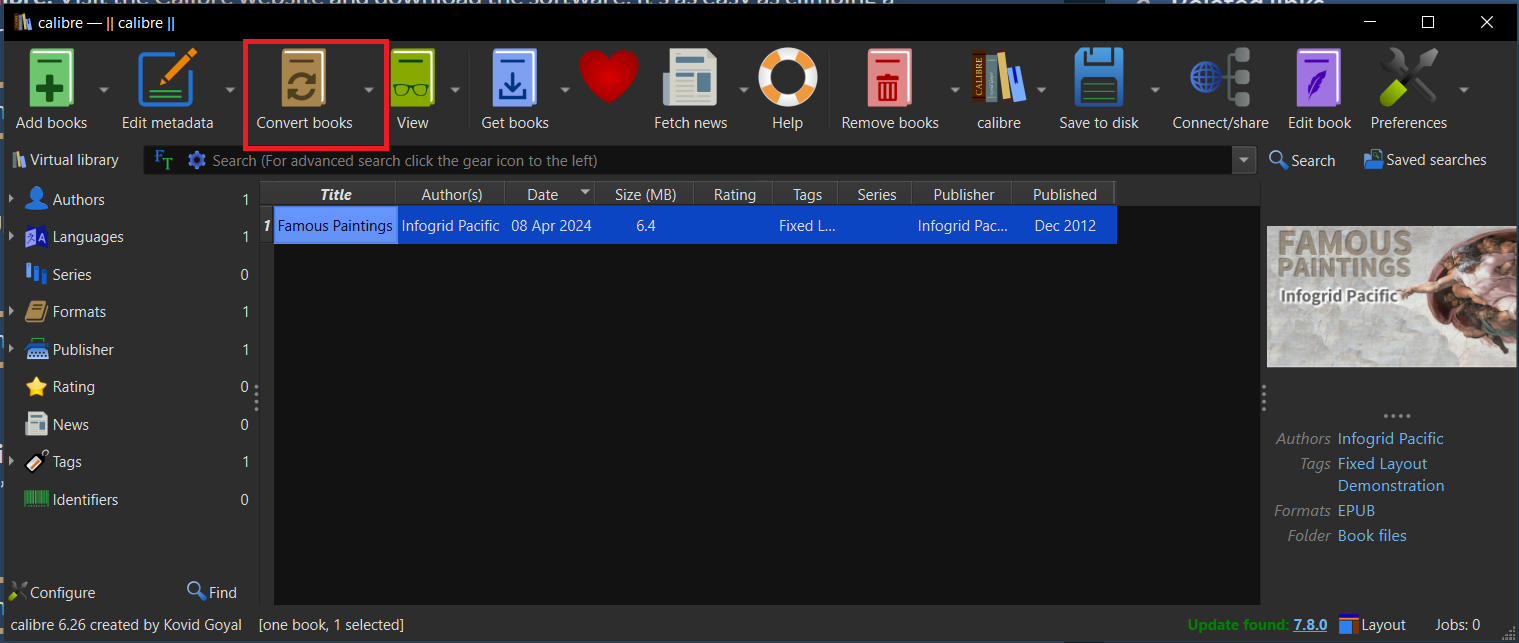Expand the Authors category in sidebar
The height and width of the screenshot is (643, 1519).
(11, 199)
